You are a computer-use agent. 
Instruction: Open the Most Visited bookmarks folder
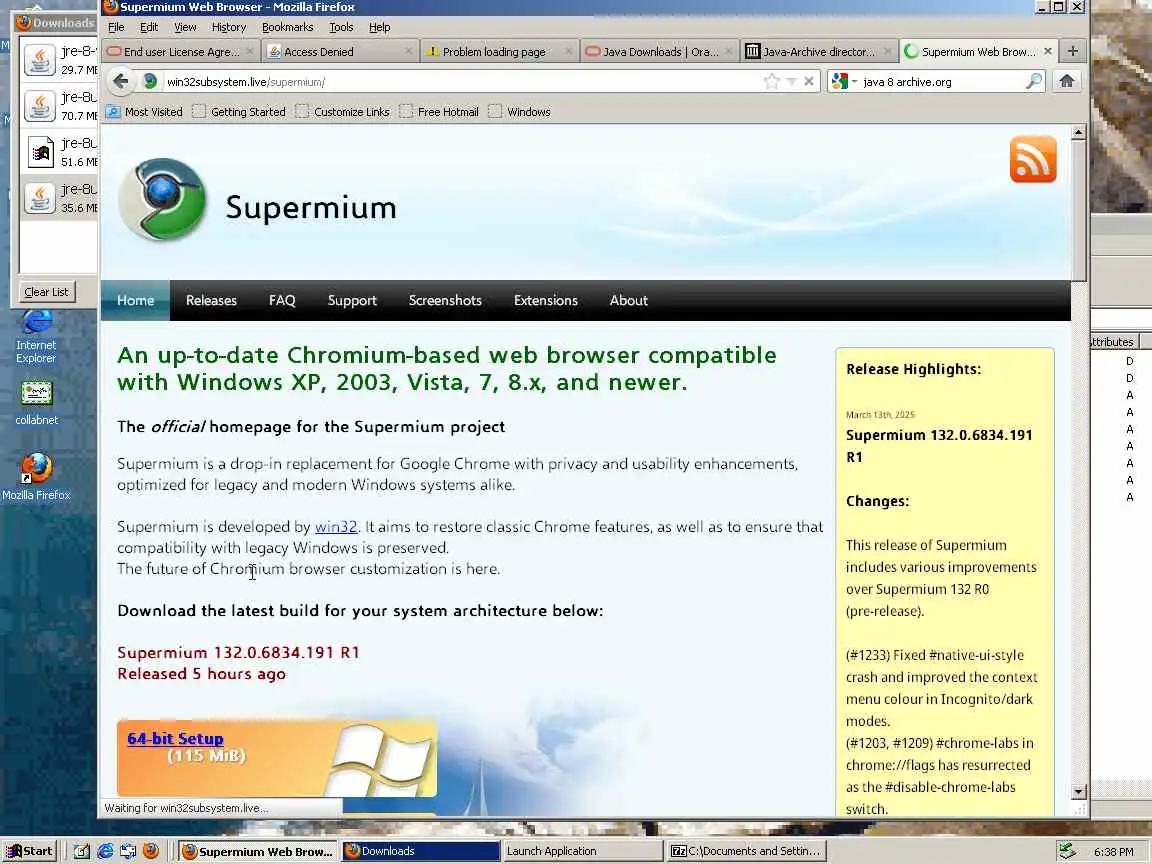[144, 112]
